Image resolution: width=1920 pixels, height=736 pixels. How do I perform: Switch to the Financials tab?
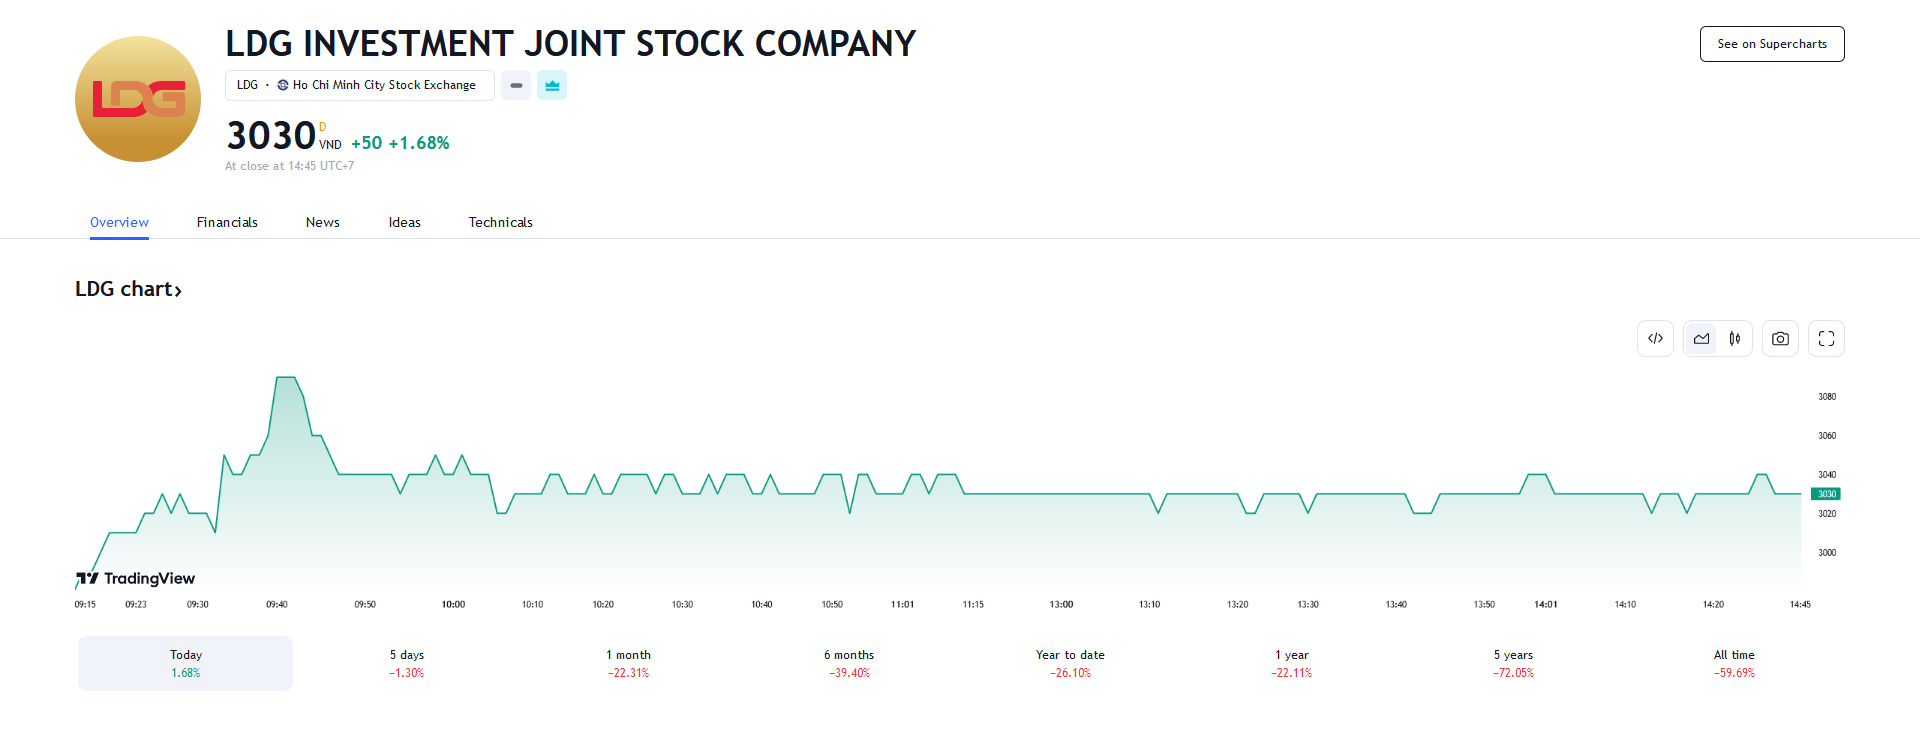[x=227, y=222]
